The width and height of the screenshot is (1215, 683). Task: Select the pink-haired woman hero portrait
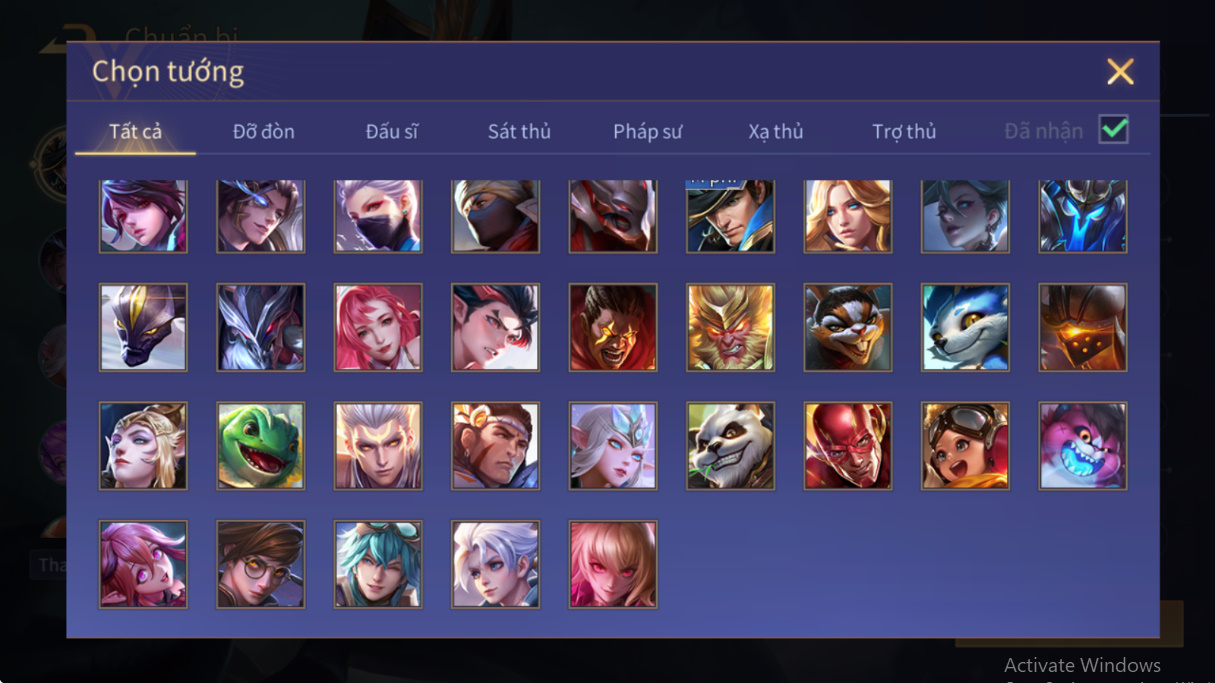point(378,327)
